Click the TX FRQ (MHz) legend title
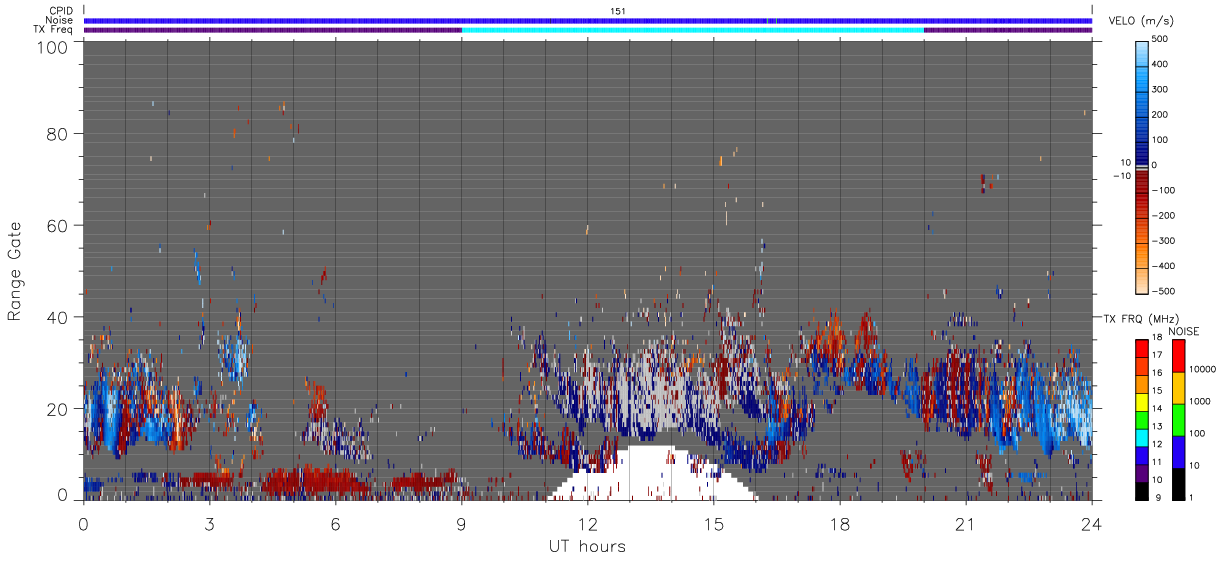The width and height of the screenshot is (1228, 567). click(1140, 319)
